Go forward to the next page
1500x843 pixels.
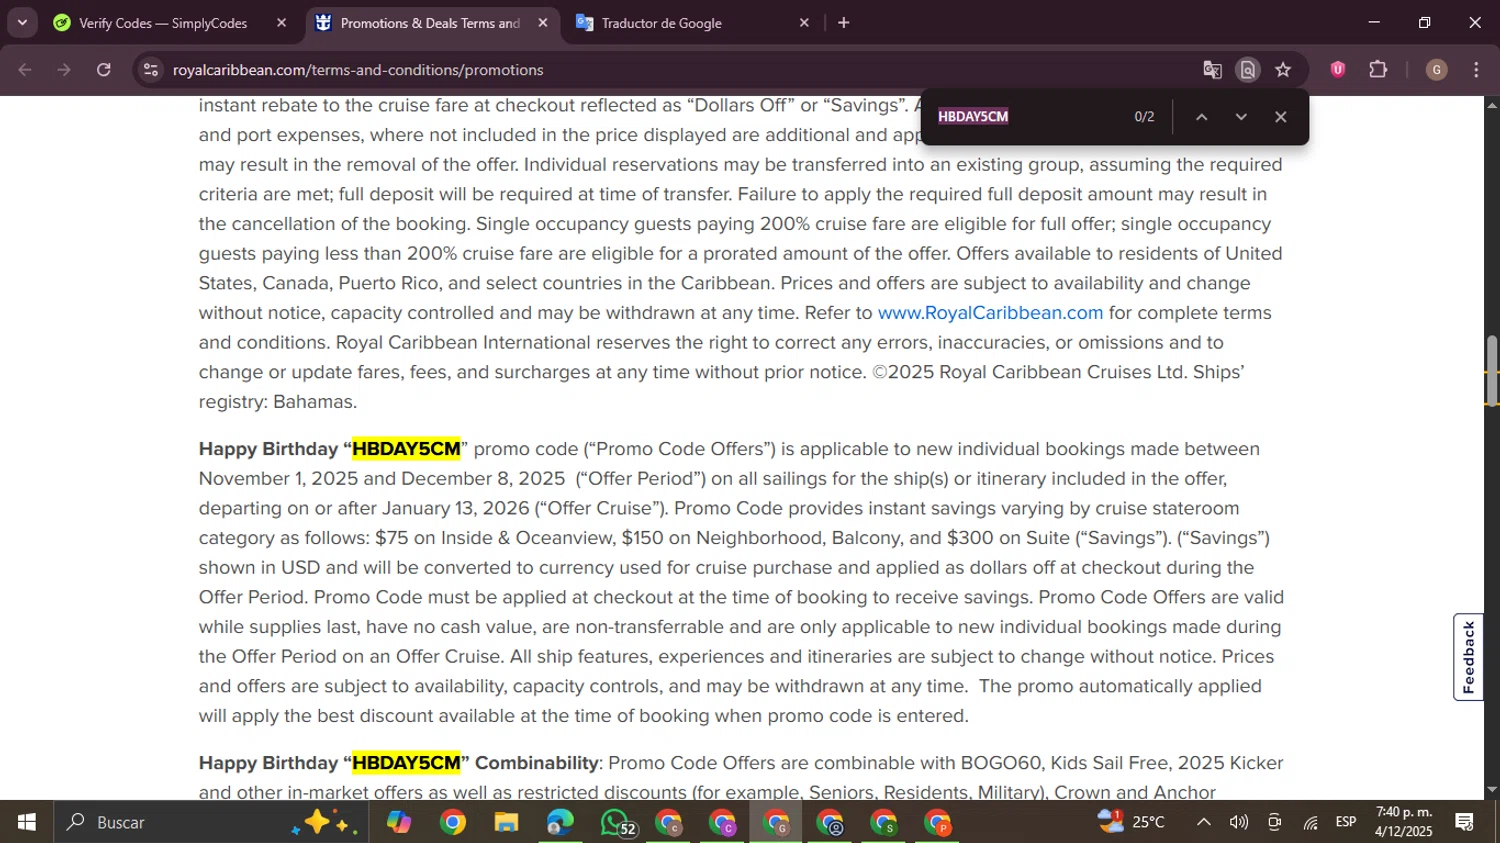click(x=64, y=70)
